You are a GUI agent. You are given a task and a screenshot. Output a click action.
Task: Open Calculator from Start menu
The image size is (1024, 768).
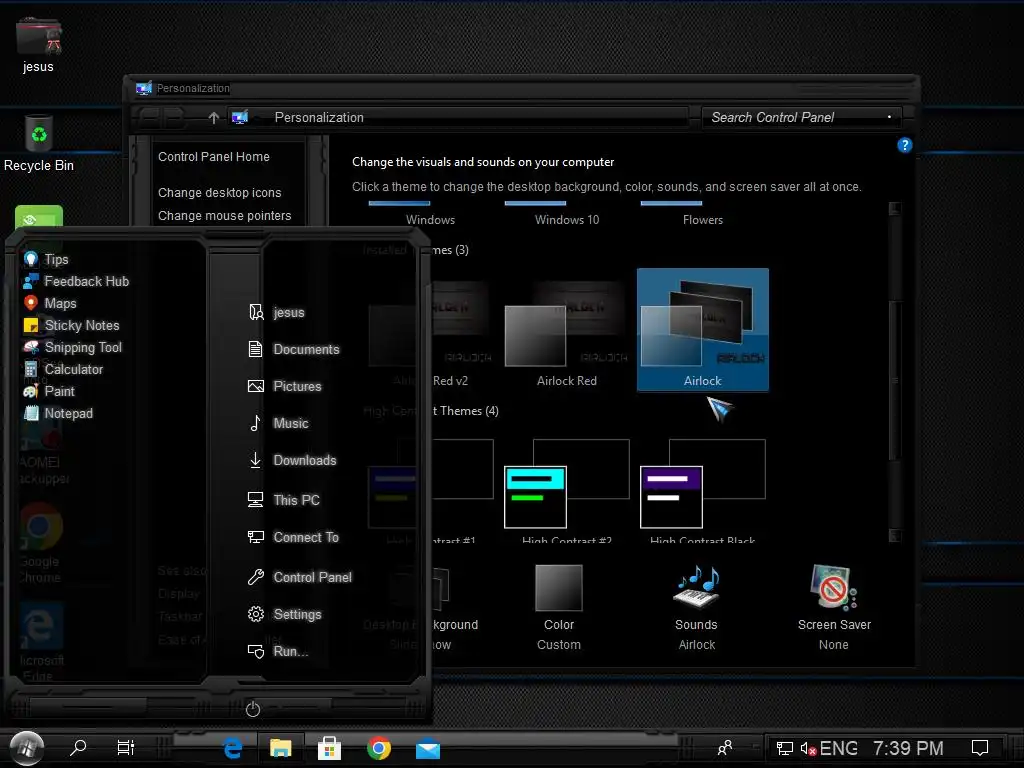(x=63, y=370)
